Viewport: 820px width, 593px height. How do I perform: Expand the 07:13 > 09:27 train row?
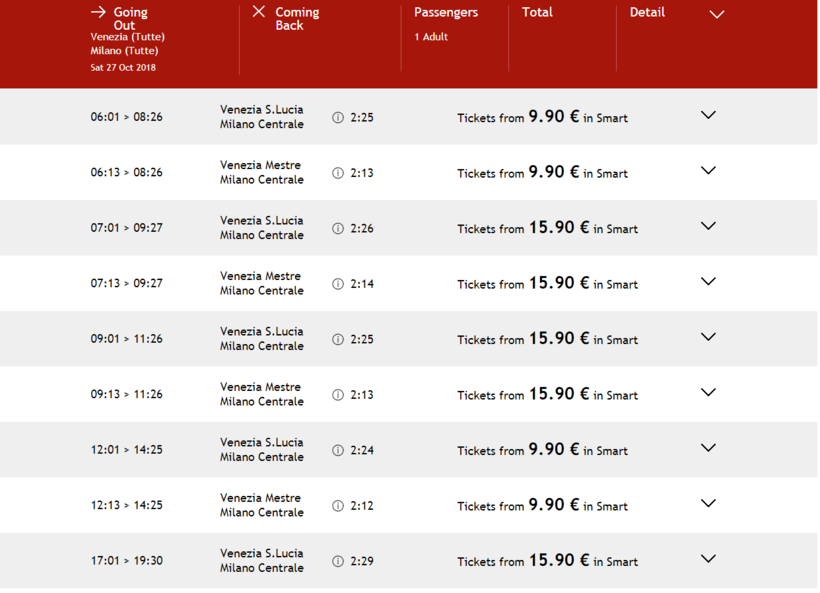pos(708,282)
